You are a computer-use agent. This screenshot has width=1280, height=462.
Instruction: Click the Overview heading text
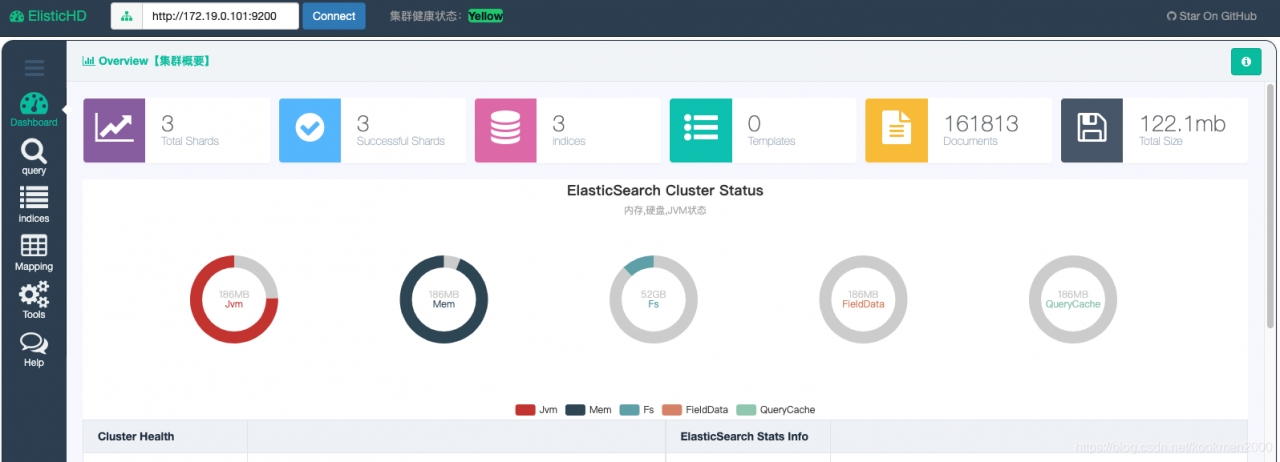click(154, 61)
